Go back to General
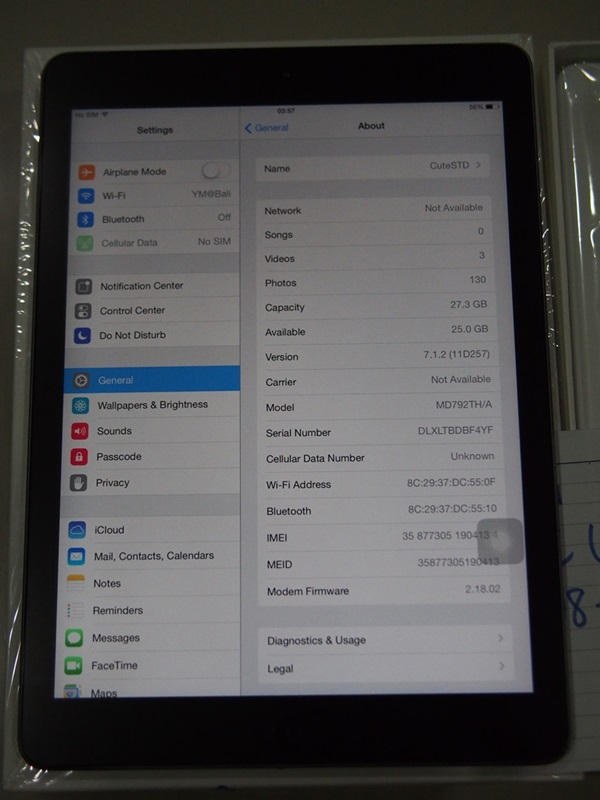600x800 pixels. coord(267,128)
